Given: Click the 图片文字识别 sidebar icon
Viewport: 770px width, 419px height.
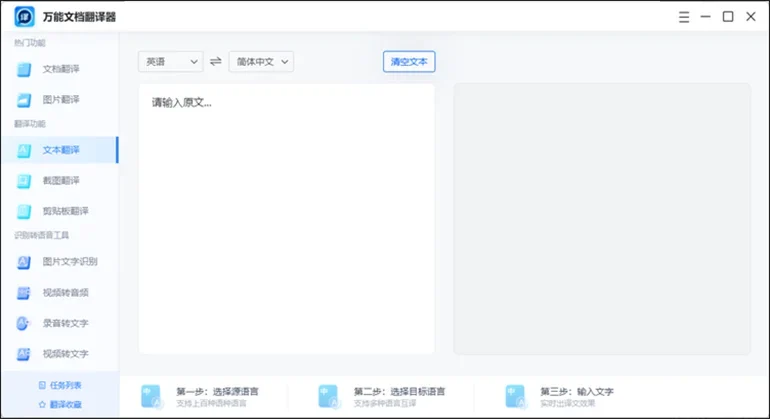Looking at the screenshot, I should tap(24, 262).
